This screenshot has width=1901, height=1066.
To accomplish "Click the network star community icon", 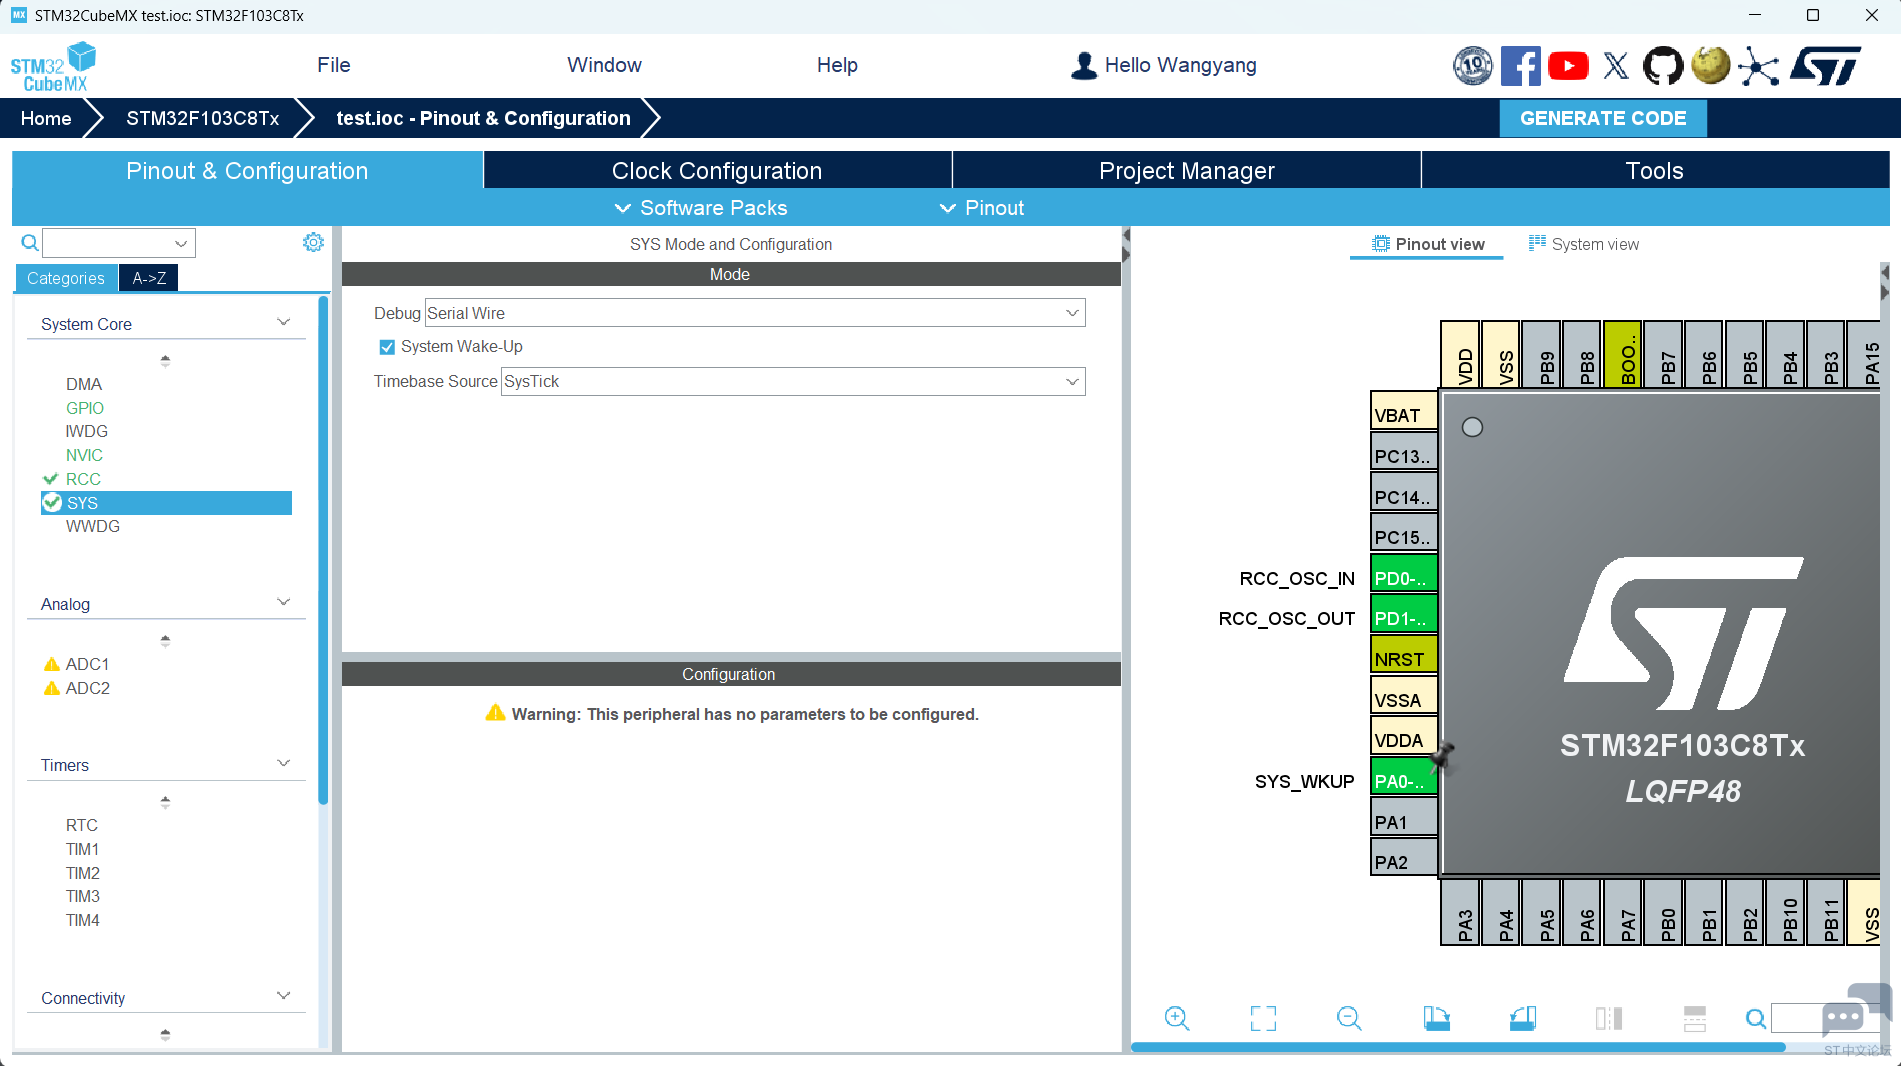I will (x=1758, y=66).
